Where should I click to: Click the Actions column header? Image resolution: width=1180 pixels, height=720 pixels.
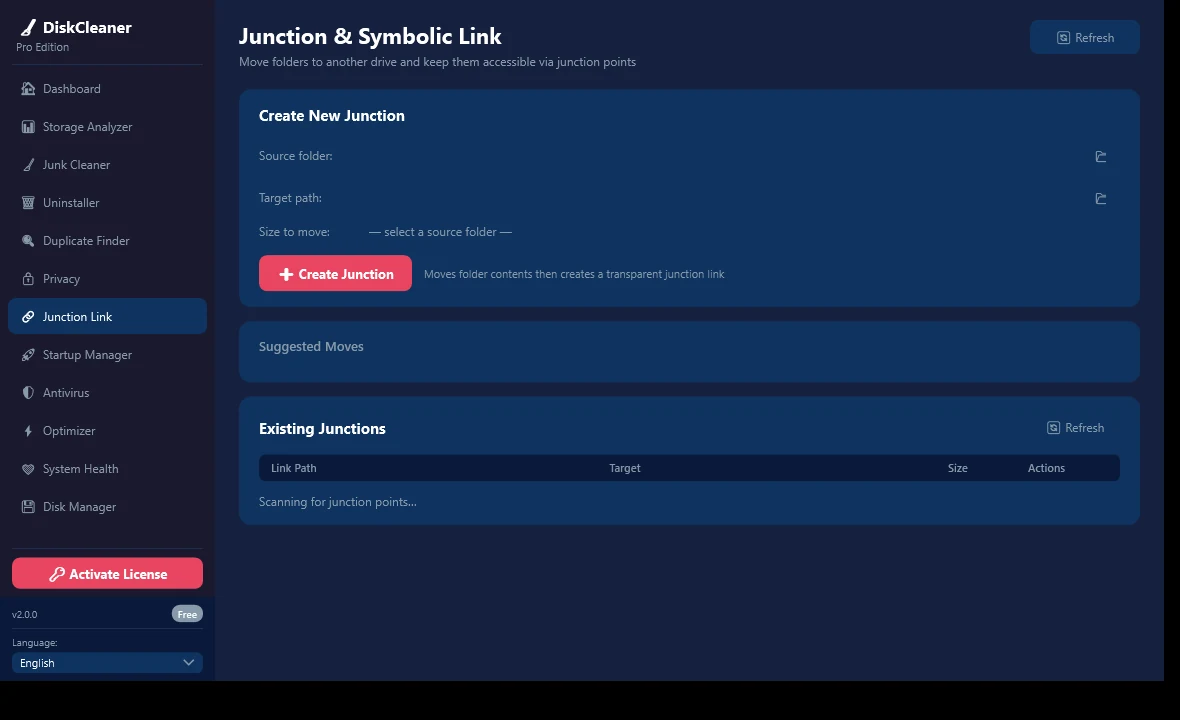pyautogui.click(x=1046, y=468)
